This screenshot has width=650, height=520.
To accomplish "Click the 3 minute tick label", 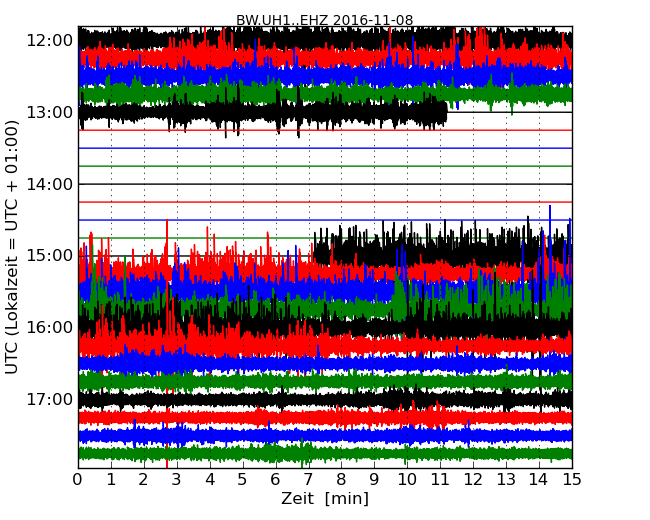I will pos(177,479).
